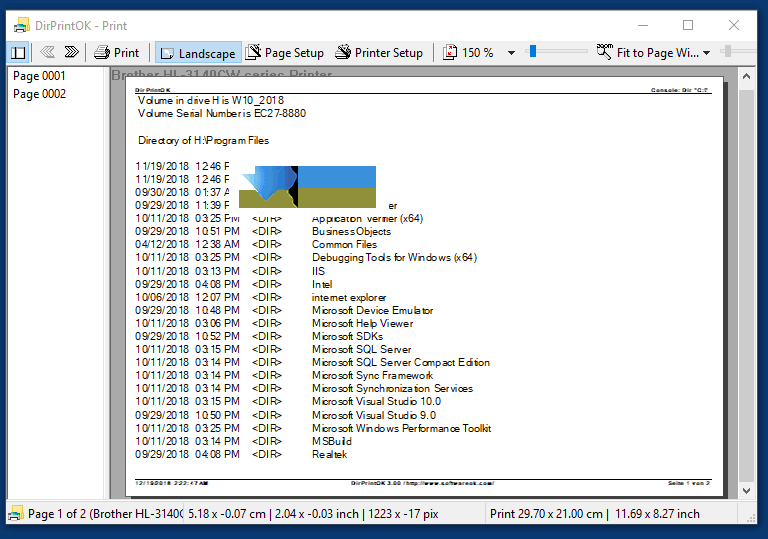Click 'Microsoft SDKs' entry
Viewport: 768px width, 539px height.
point(347,337)
